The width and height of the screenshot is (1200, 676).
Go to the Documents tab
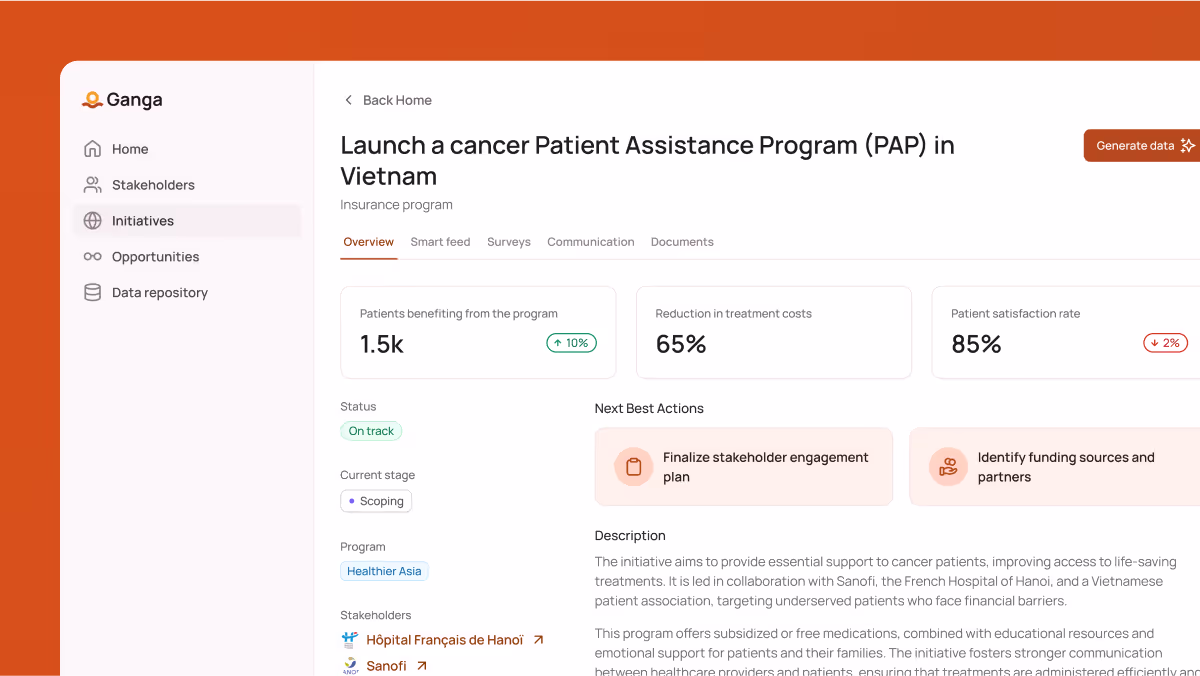[x=682, y=242]
